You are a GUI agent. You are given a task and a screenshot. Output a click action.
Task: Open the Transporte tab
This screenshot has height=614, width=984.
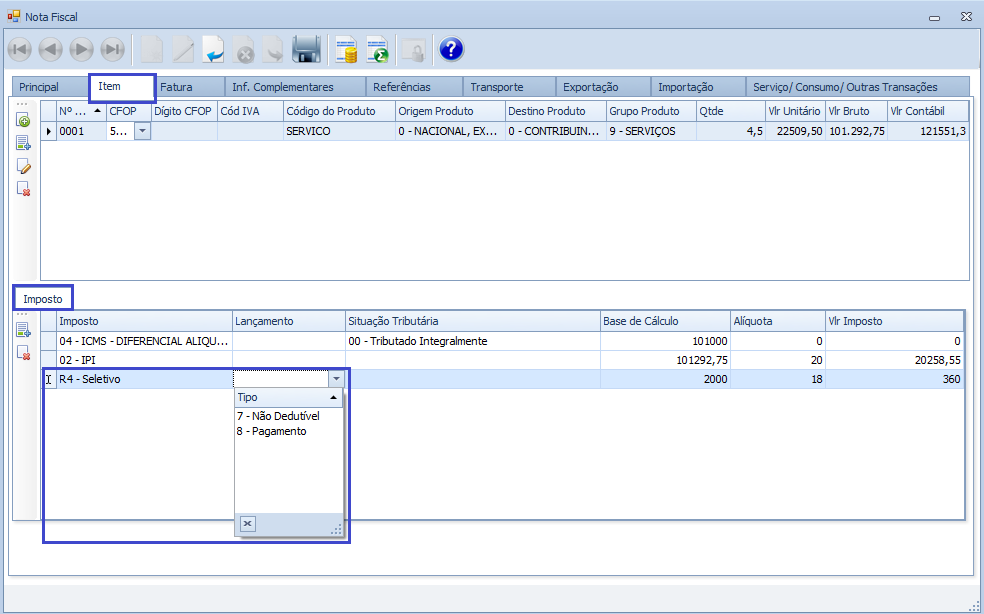[497, 87]
